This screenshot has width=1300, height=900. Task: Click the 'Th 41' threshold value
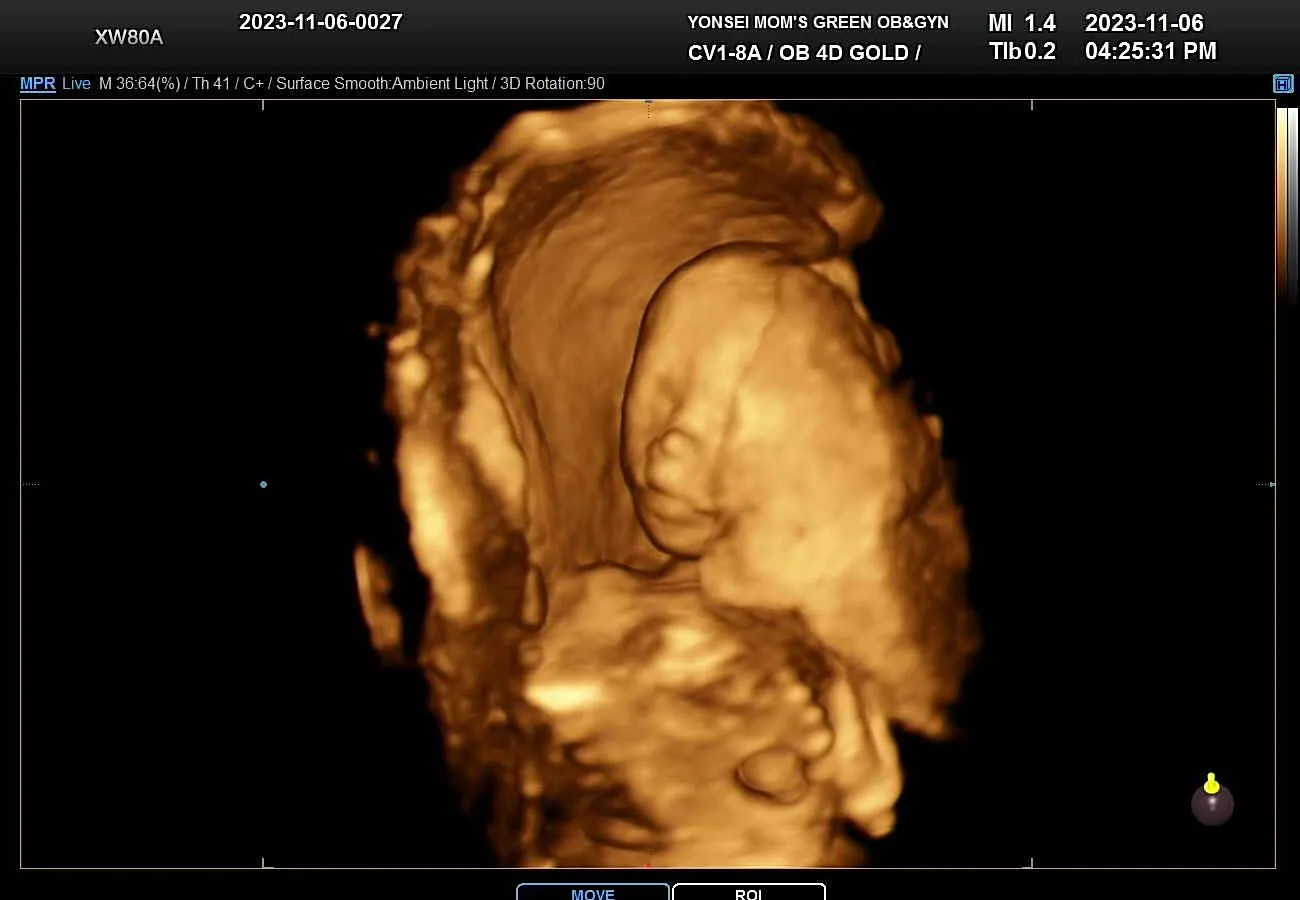click(x=211, y=84)
